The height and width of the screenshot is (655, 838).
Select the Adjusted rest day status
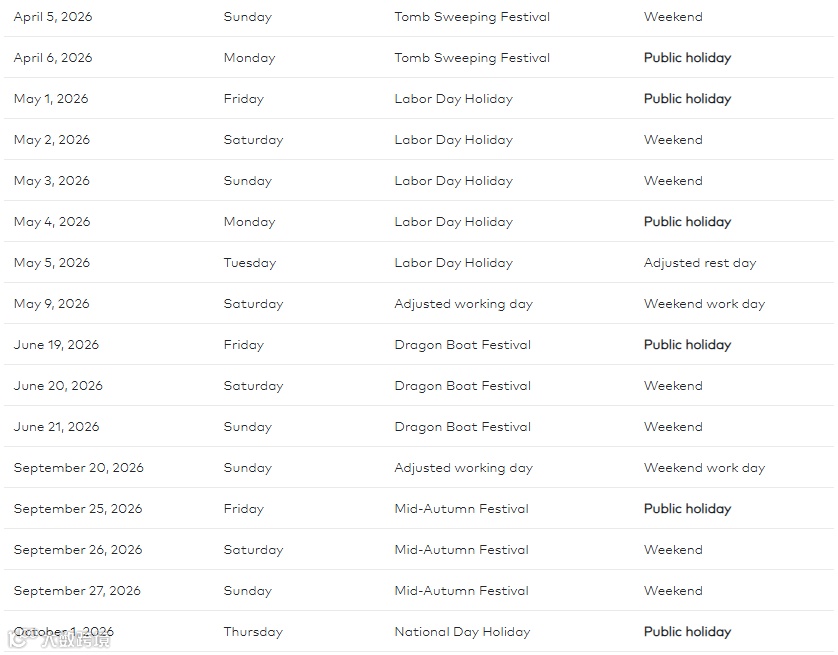click(x=700, y=263)
